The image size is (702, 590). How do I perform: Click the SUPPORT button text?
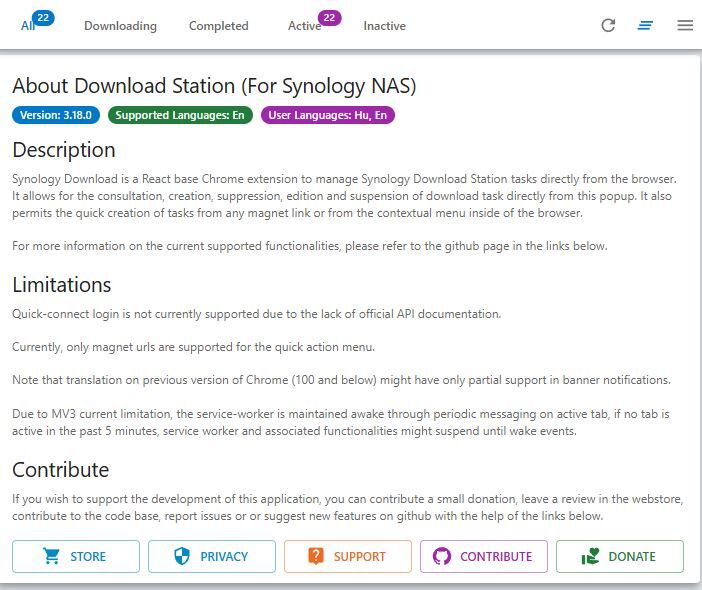[x=359, y=556]
